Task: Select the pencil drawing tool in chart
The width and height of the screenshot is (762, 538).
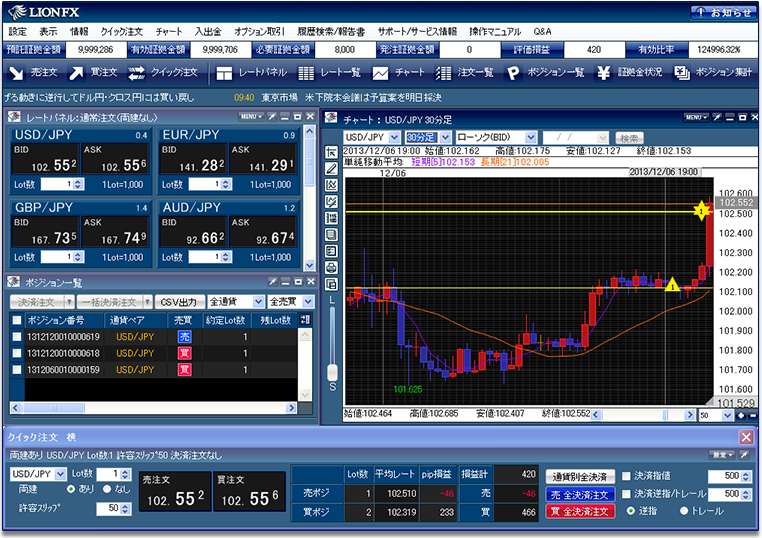Action: click(x=331, y=169)
